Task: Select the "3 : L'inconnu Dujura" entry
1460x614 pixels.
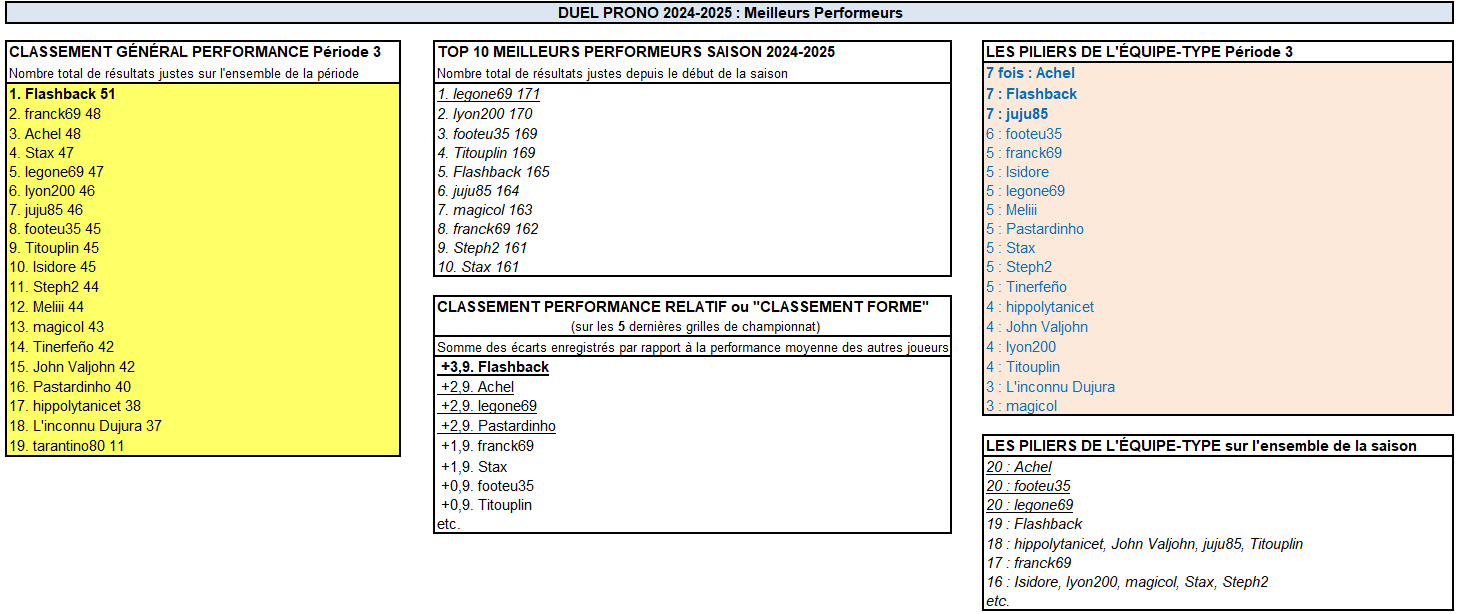Action: (1050, 387)
